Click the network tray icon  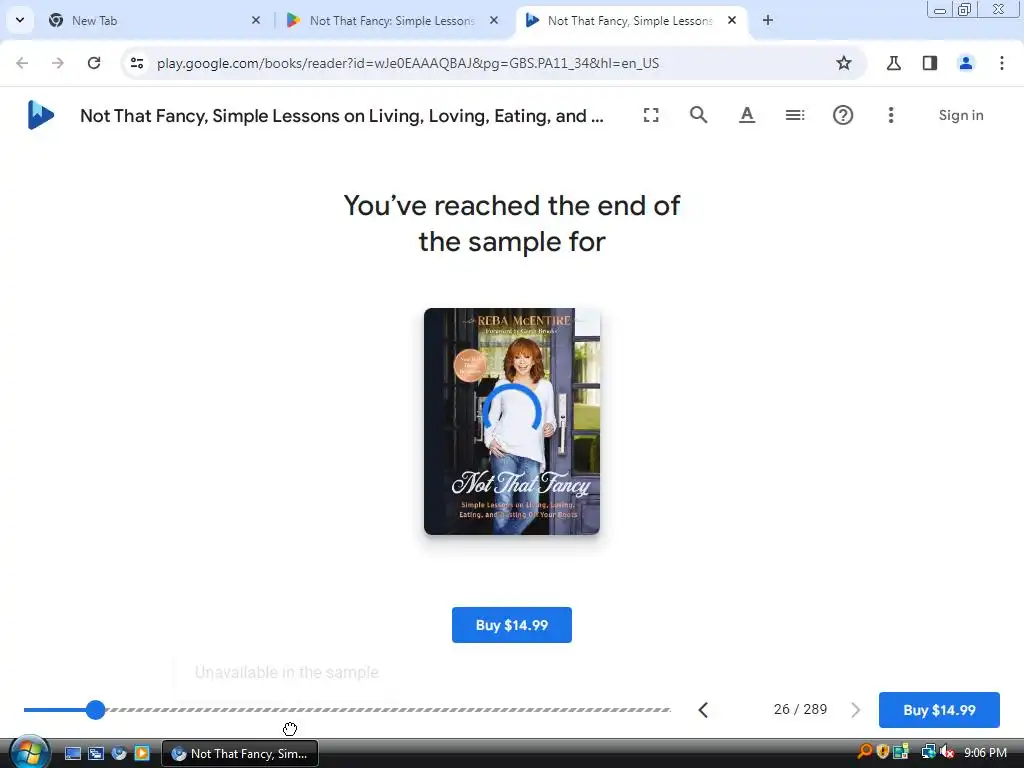click(928, 752)
